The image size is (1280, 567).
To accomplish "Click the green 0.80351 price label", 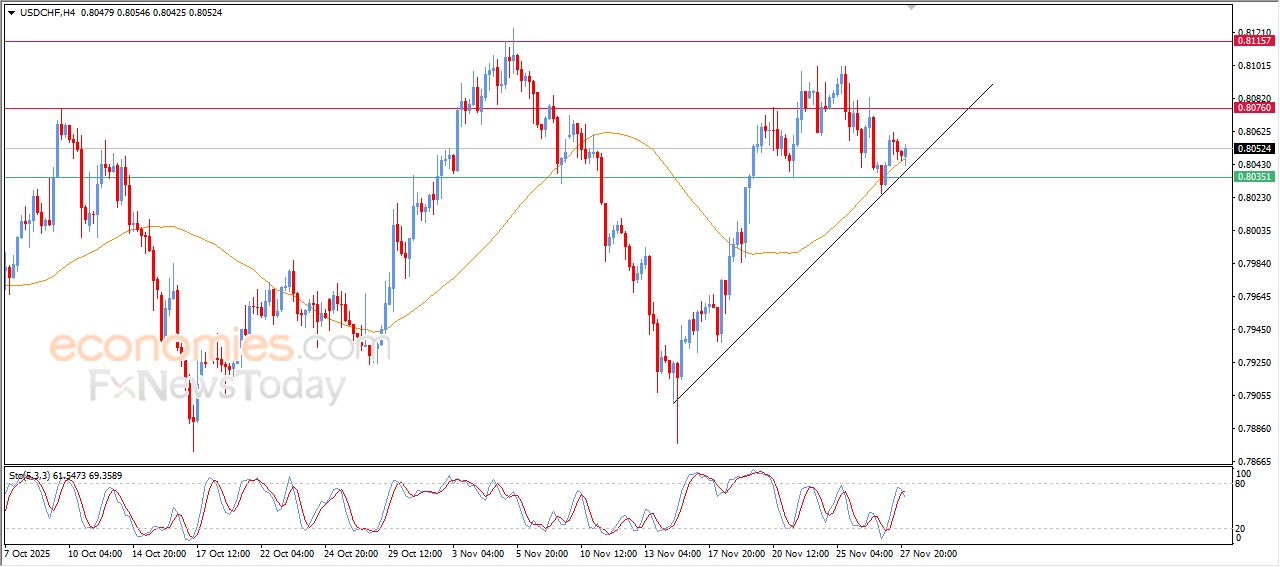I will coord(1254,177).
